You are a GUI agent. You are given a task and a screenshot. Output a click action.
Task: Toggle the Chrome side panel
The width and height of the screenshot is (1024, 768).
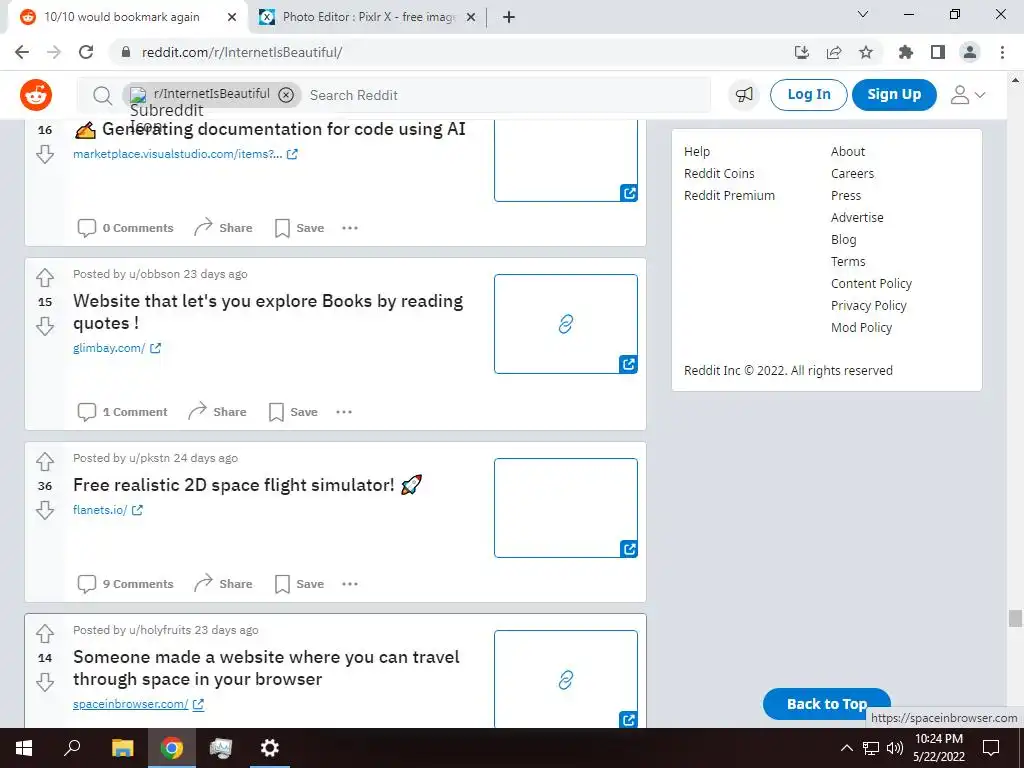click(938, 52)
